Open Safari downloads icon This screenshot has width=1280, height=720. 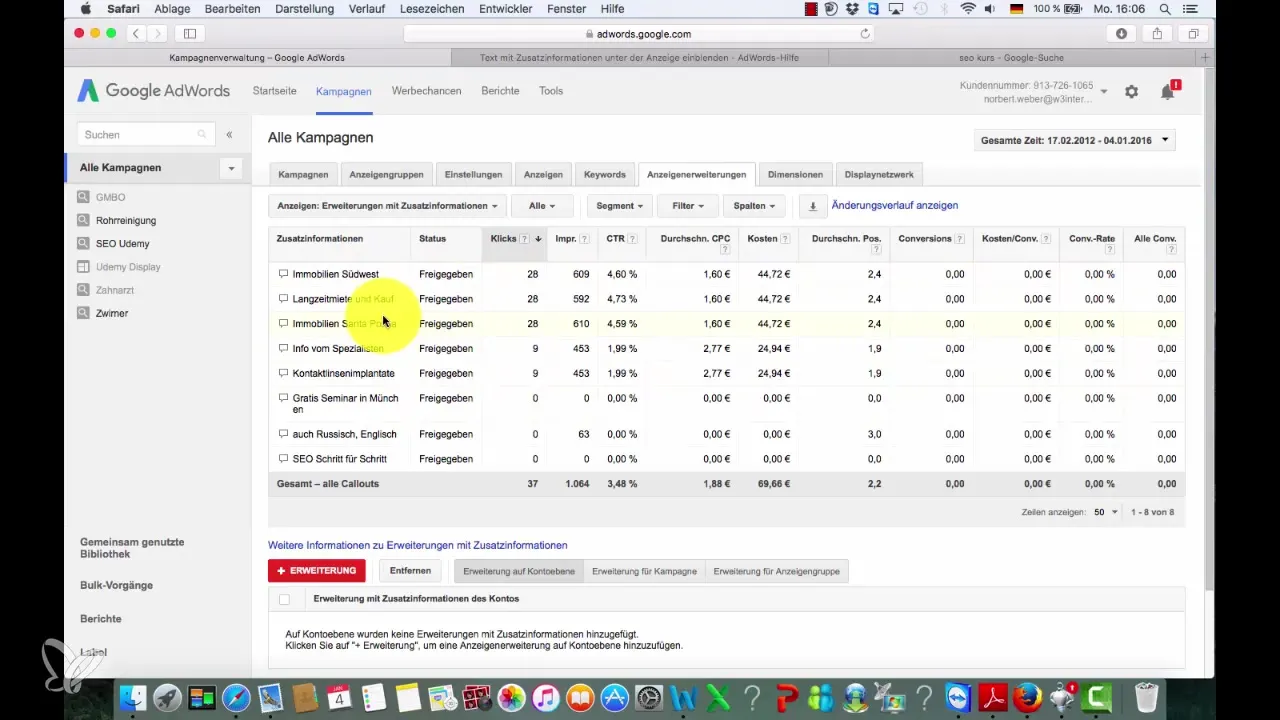click(1121, 33)
